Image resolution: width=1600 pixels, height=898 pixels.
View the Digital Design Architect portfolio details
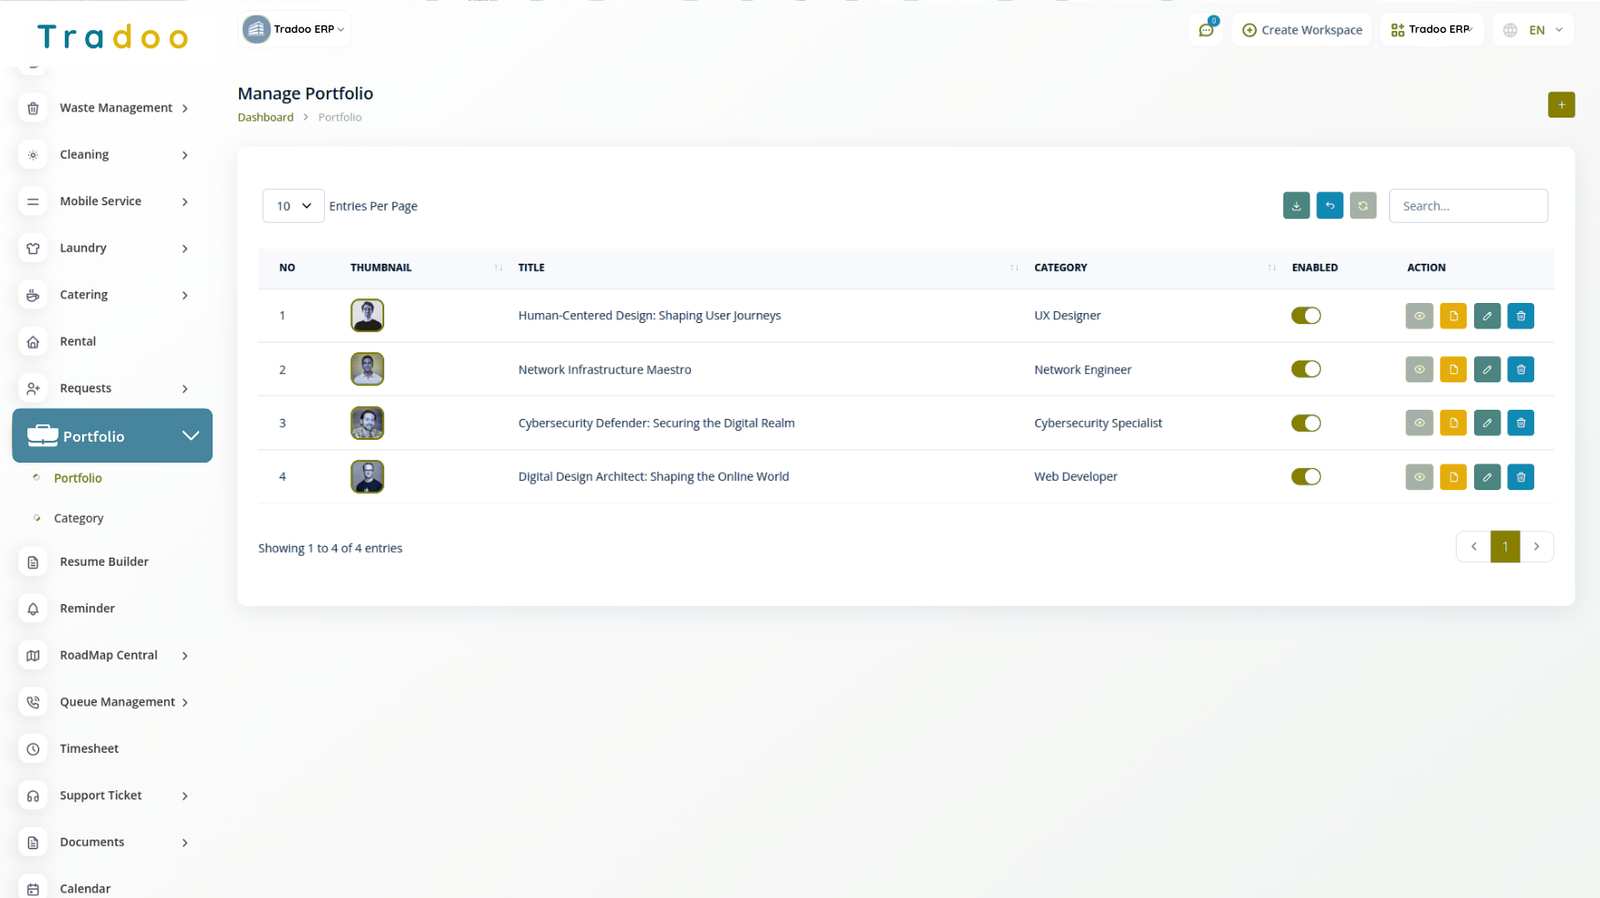[x=1419, y=477]
